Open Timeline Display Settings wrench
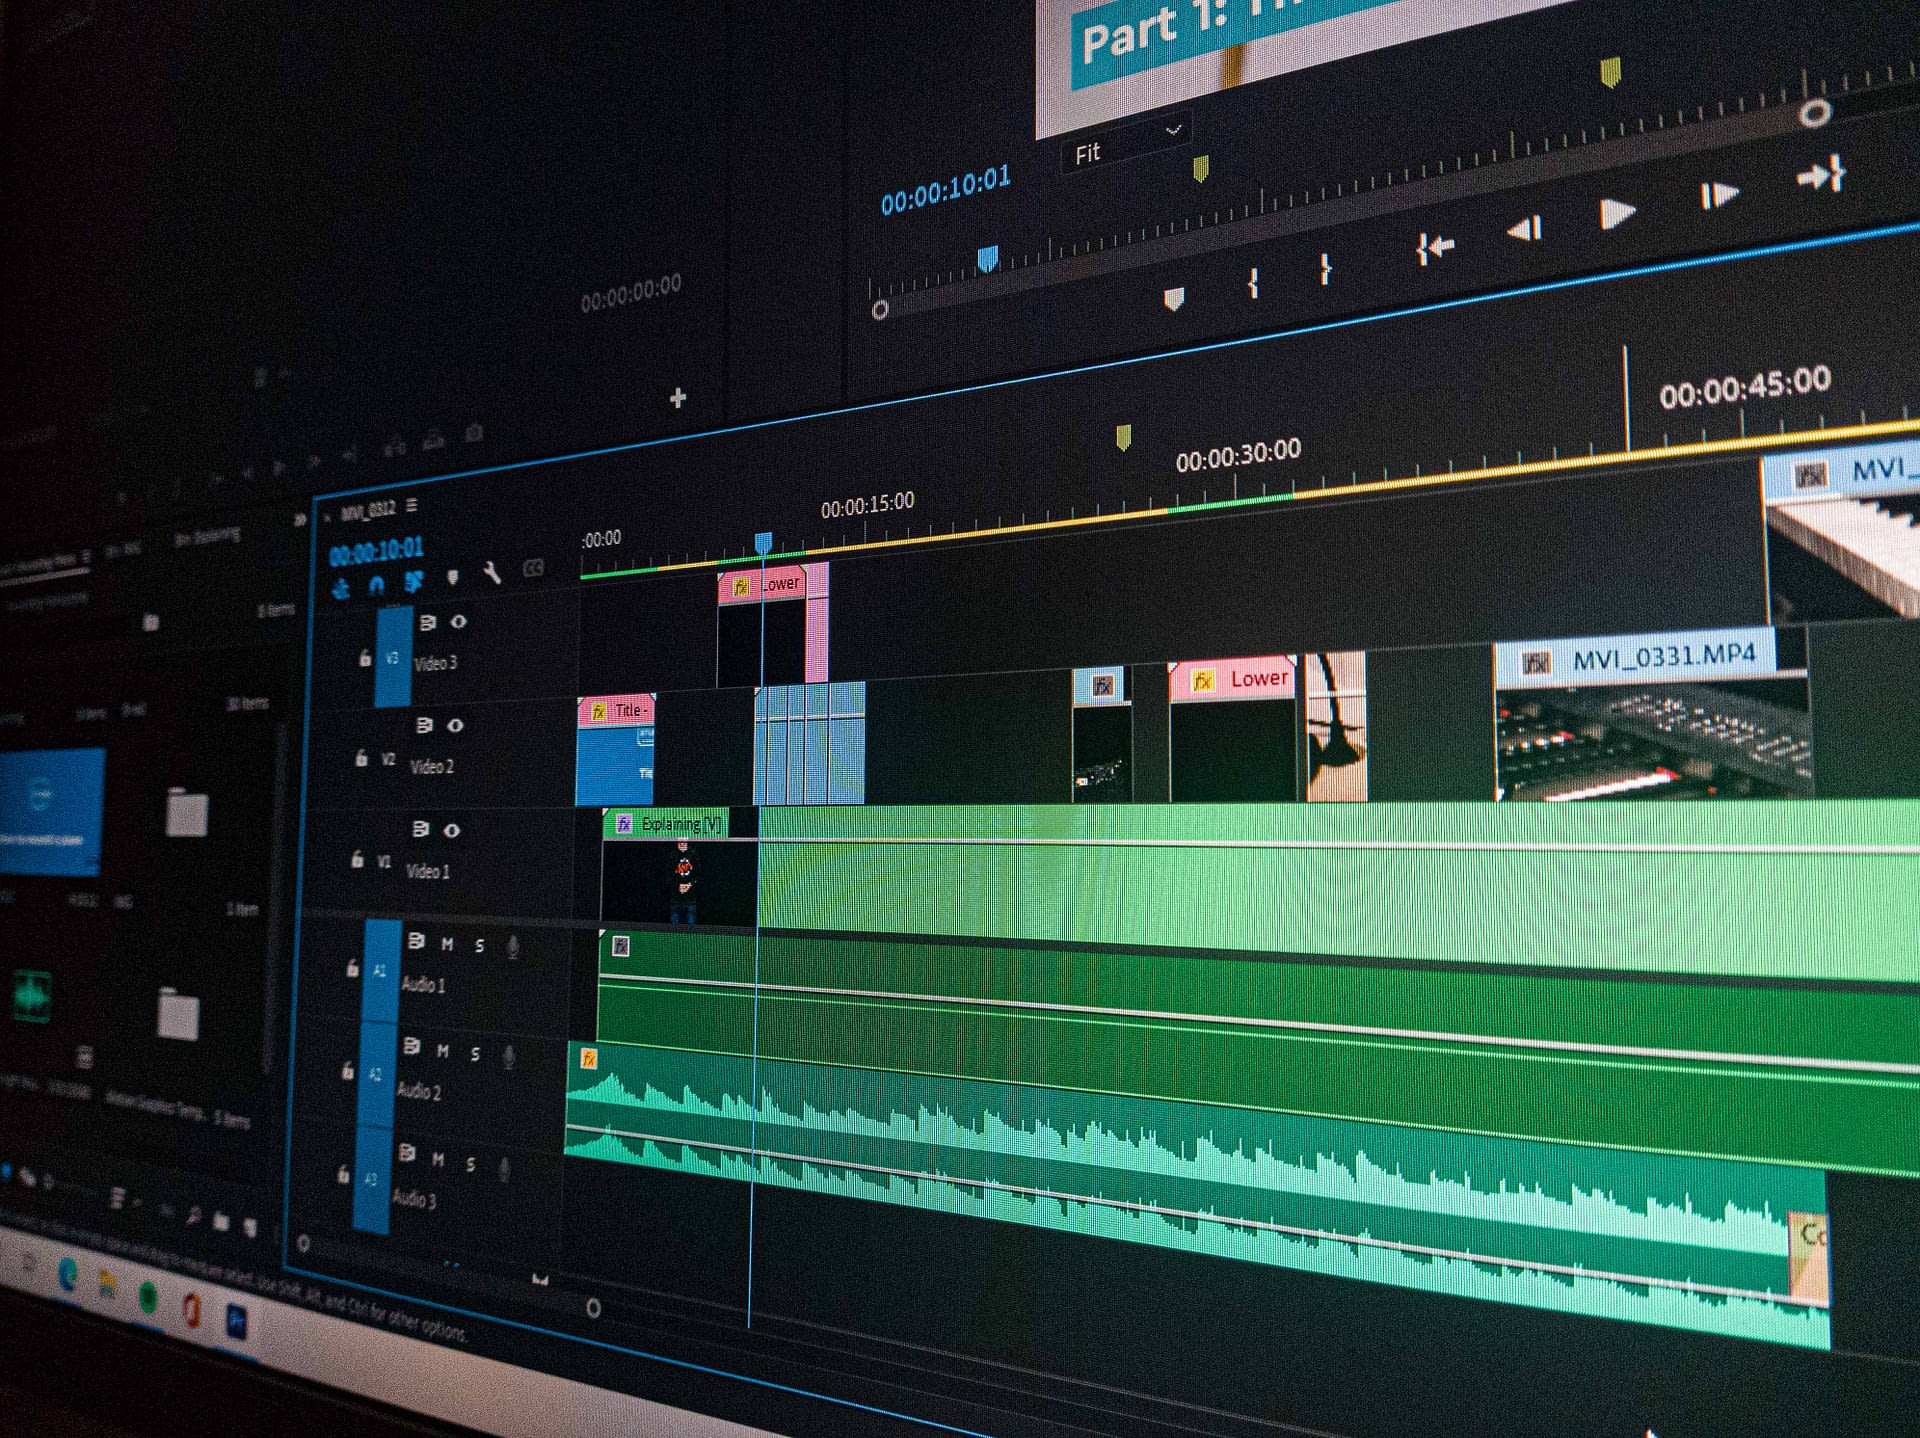1920x1438 pixels. [491, 573]
